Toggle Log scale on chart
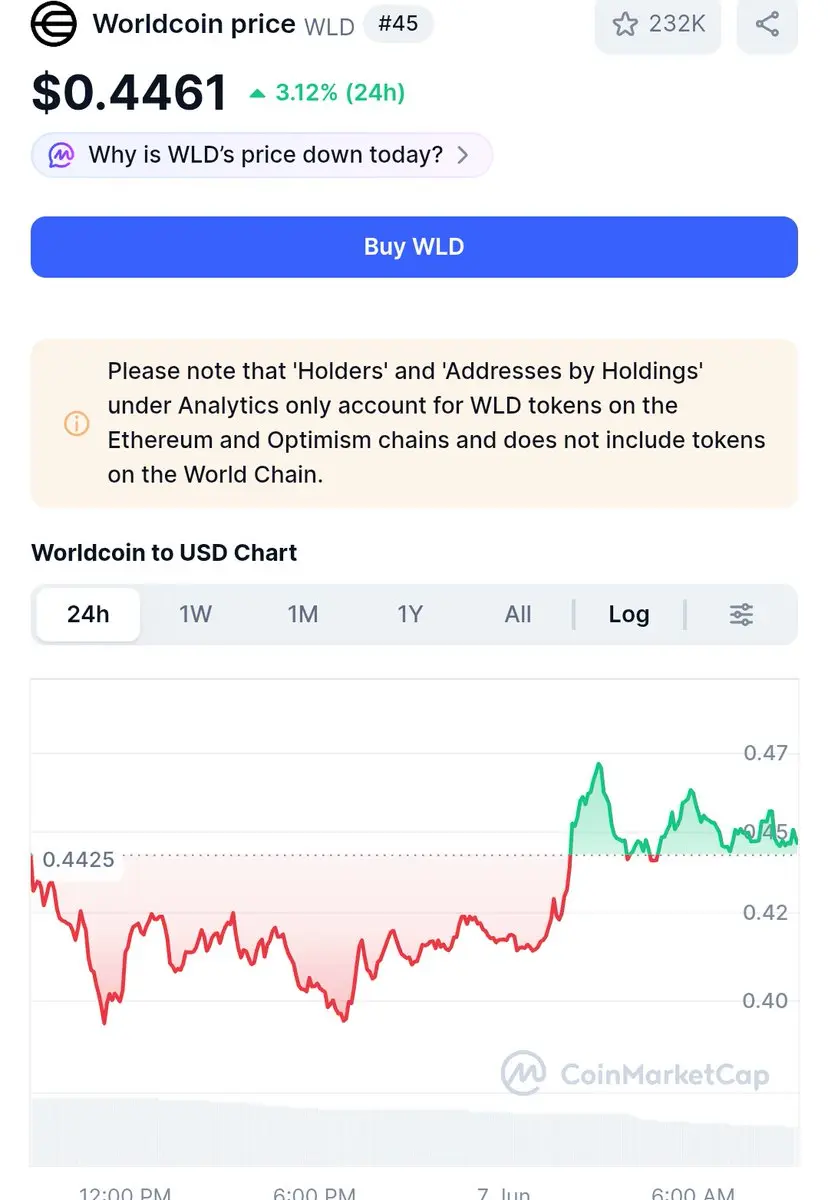 point(629,614)
